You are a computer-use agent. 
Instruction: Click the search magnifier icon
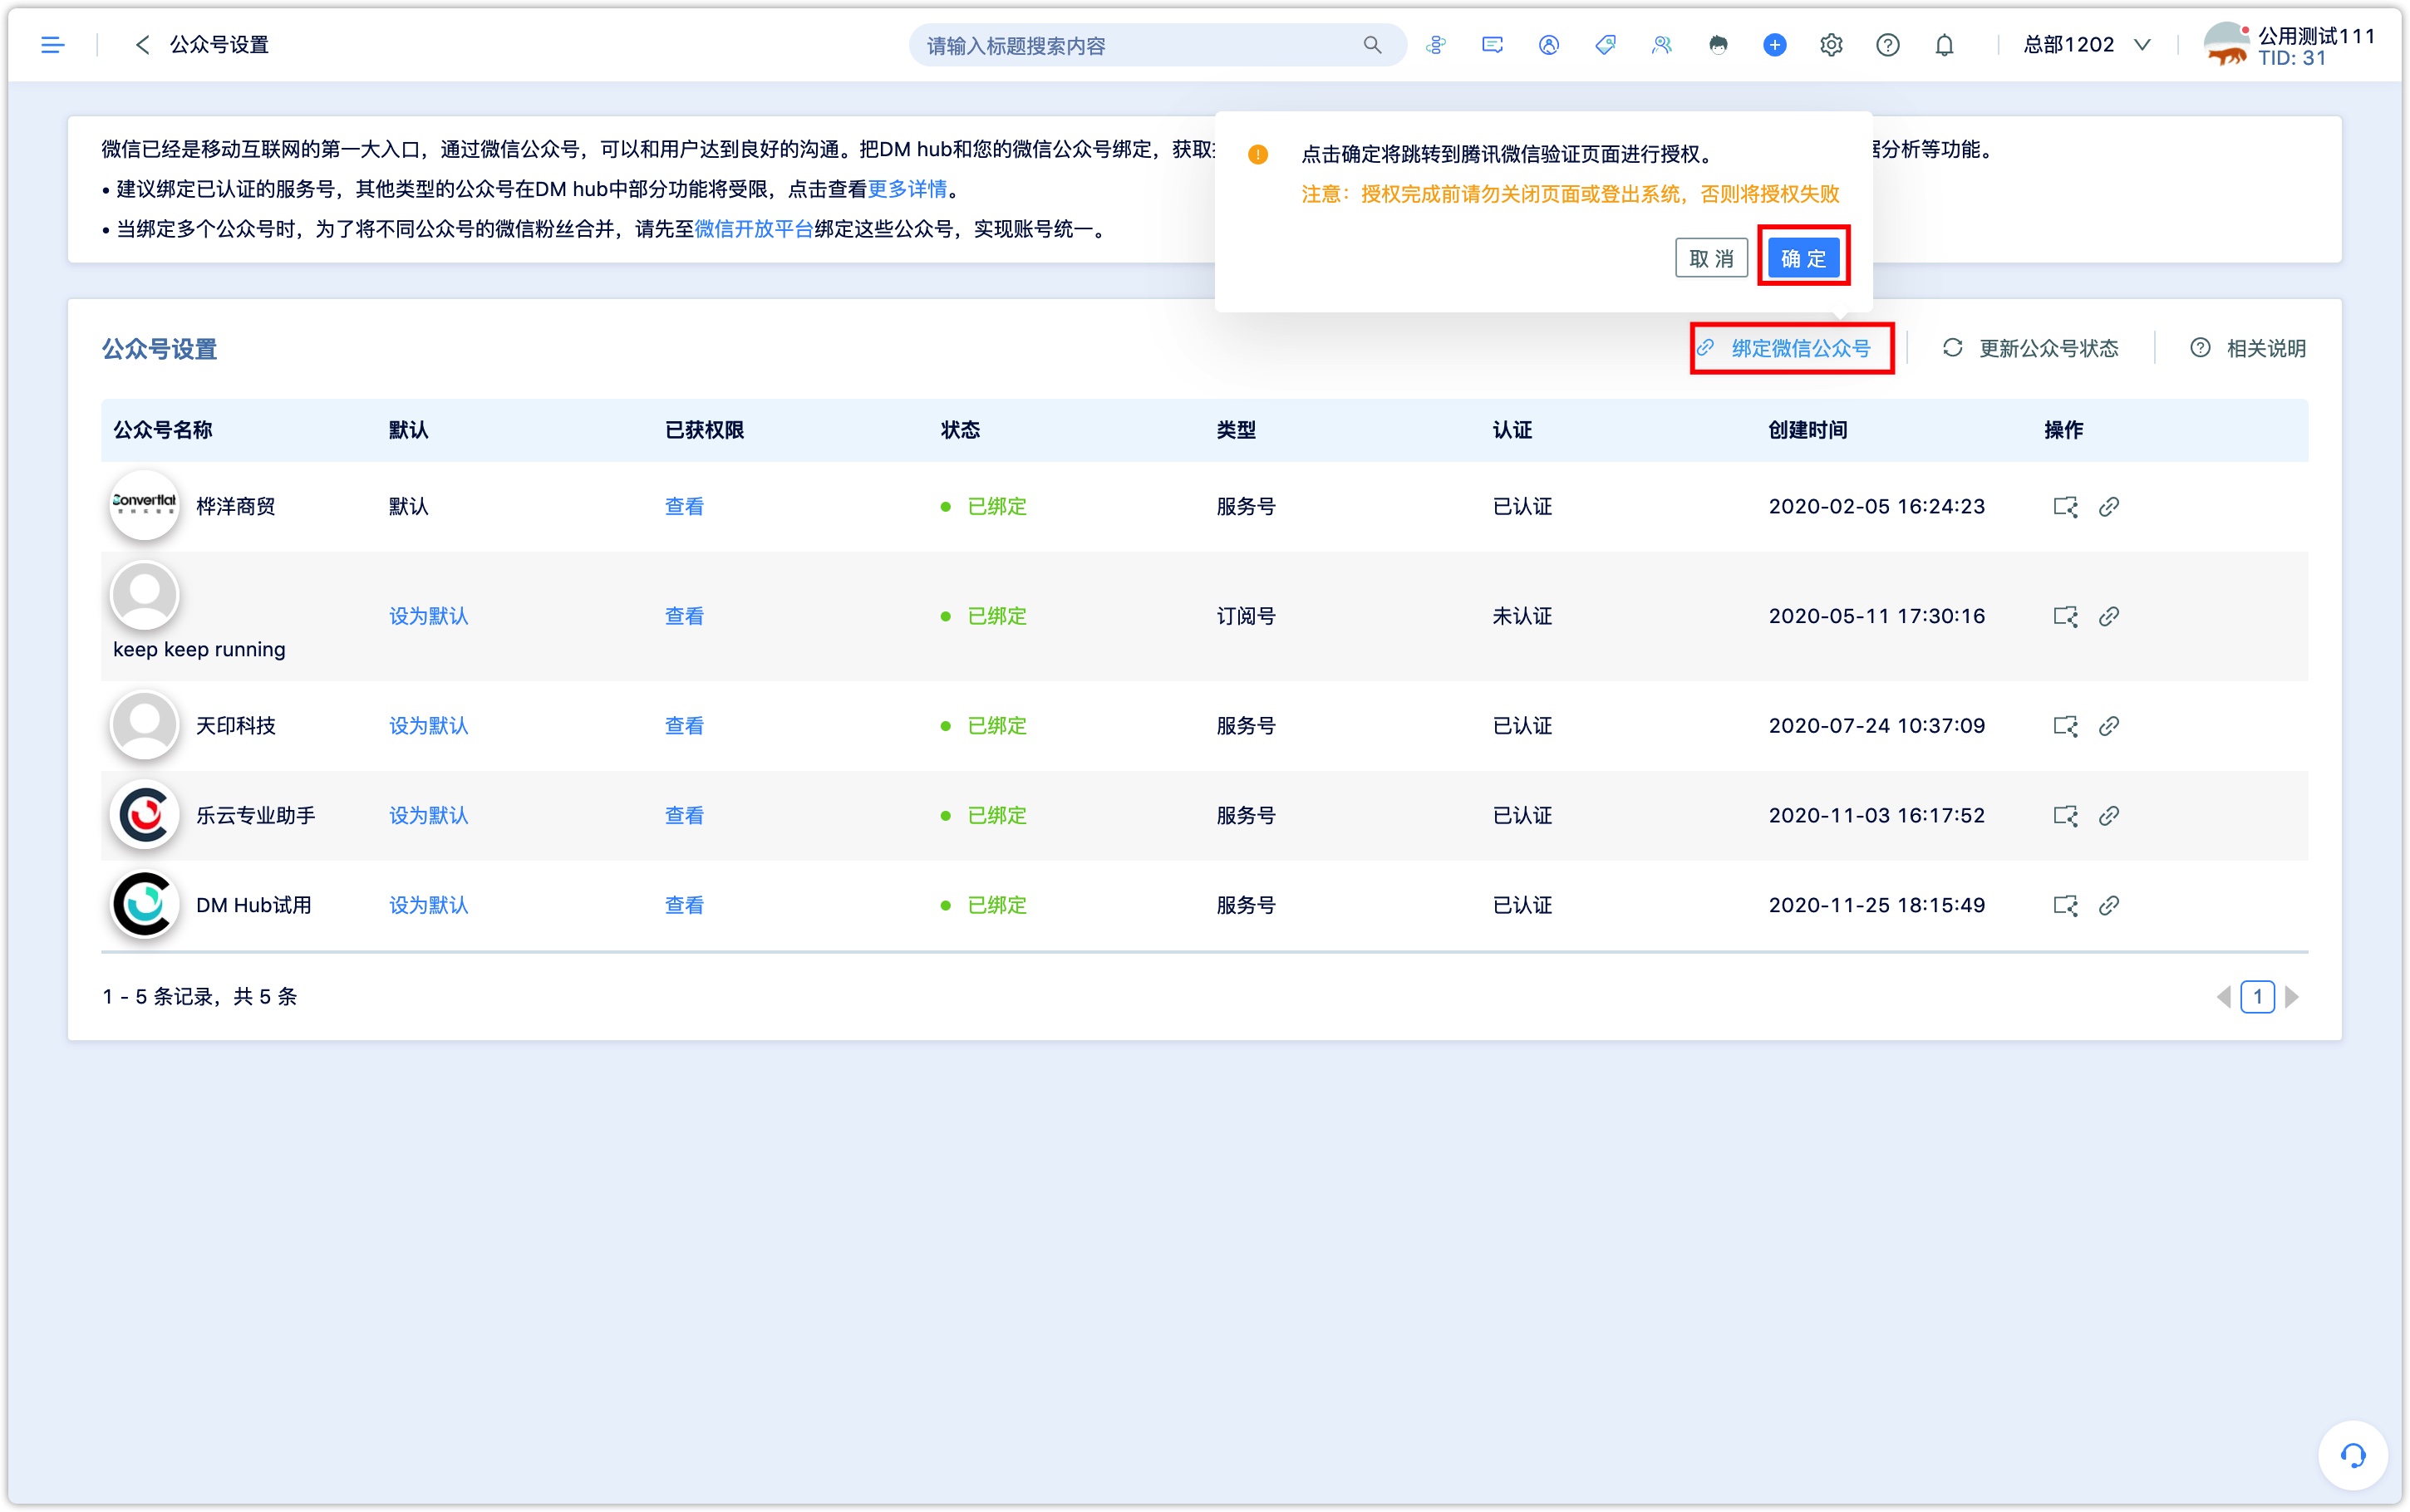click(1372, 45)
